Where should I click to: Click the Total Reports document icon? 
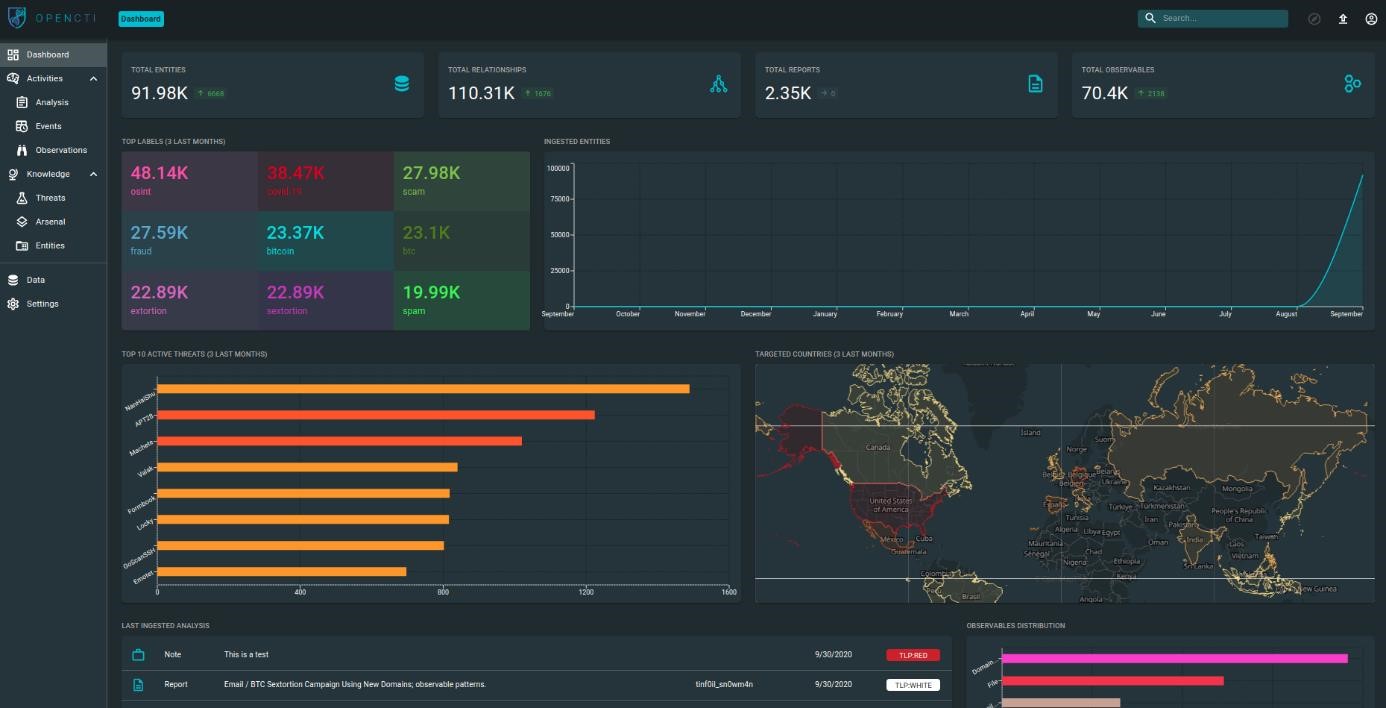pos(1035,85)
